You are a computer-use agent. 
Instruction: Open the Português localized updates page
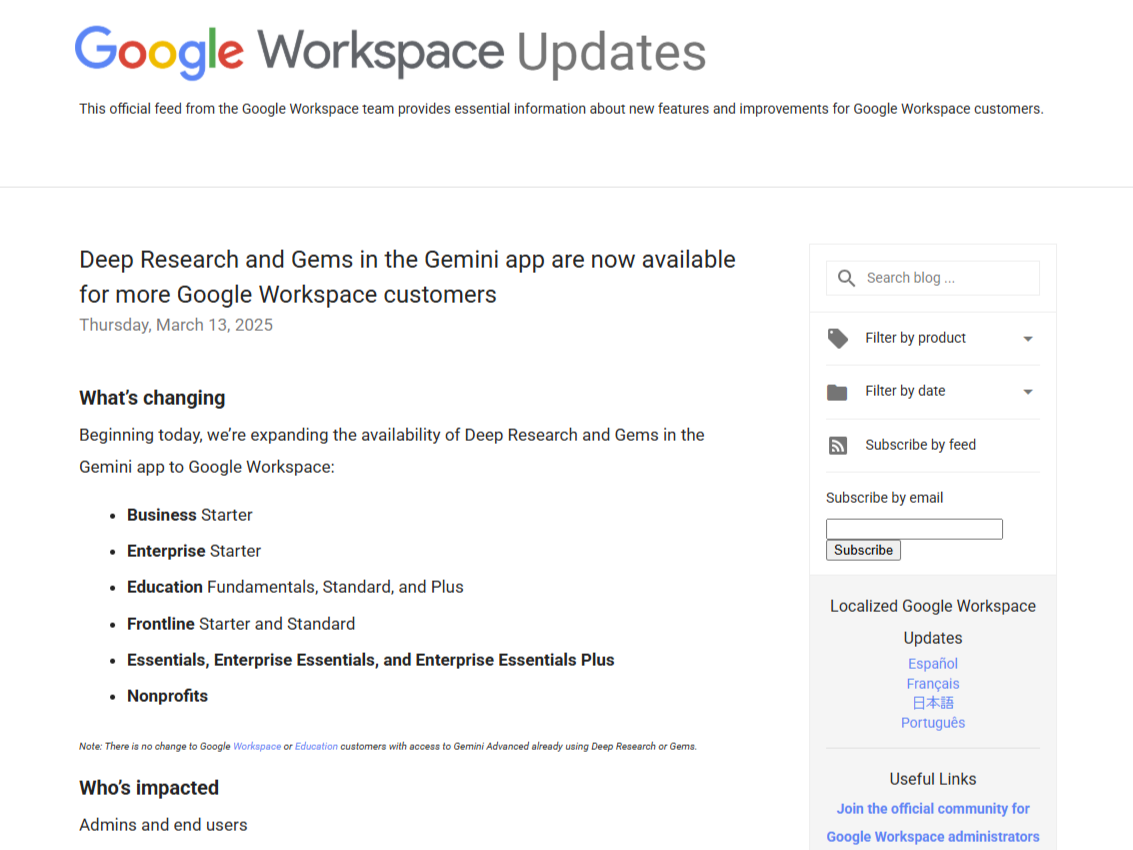click(x=932, y=722)
